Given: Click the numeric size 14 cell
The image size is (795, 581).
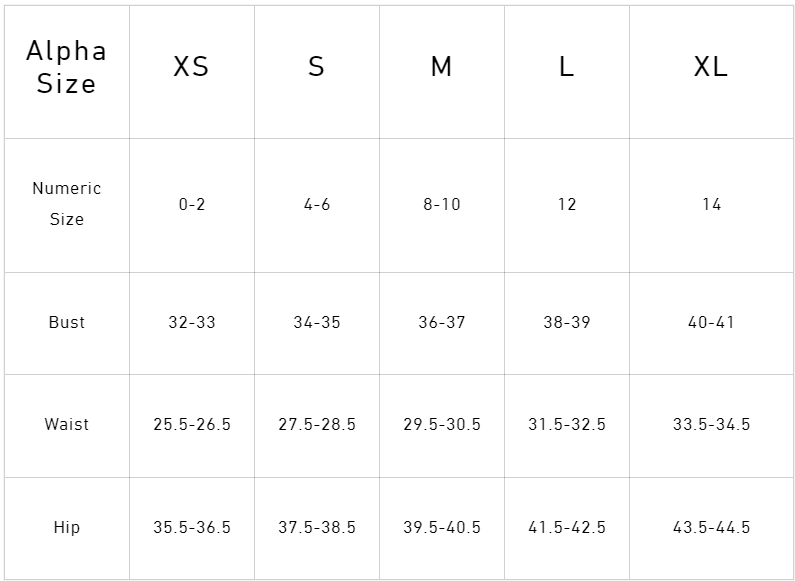Looking at the screenshot, I should click(711, 205).
